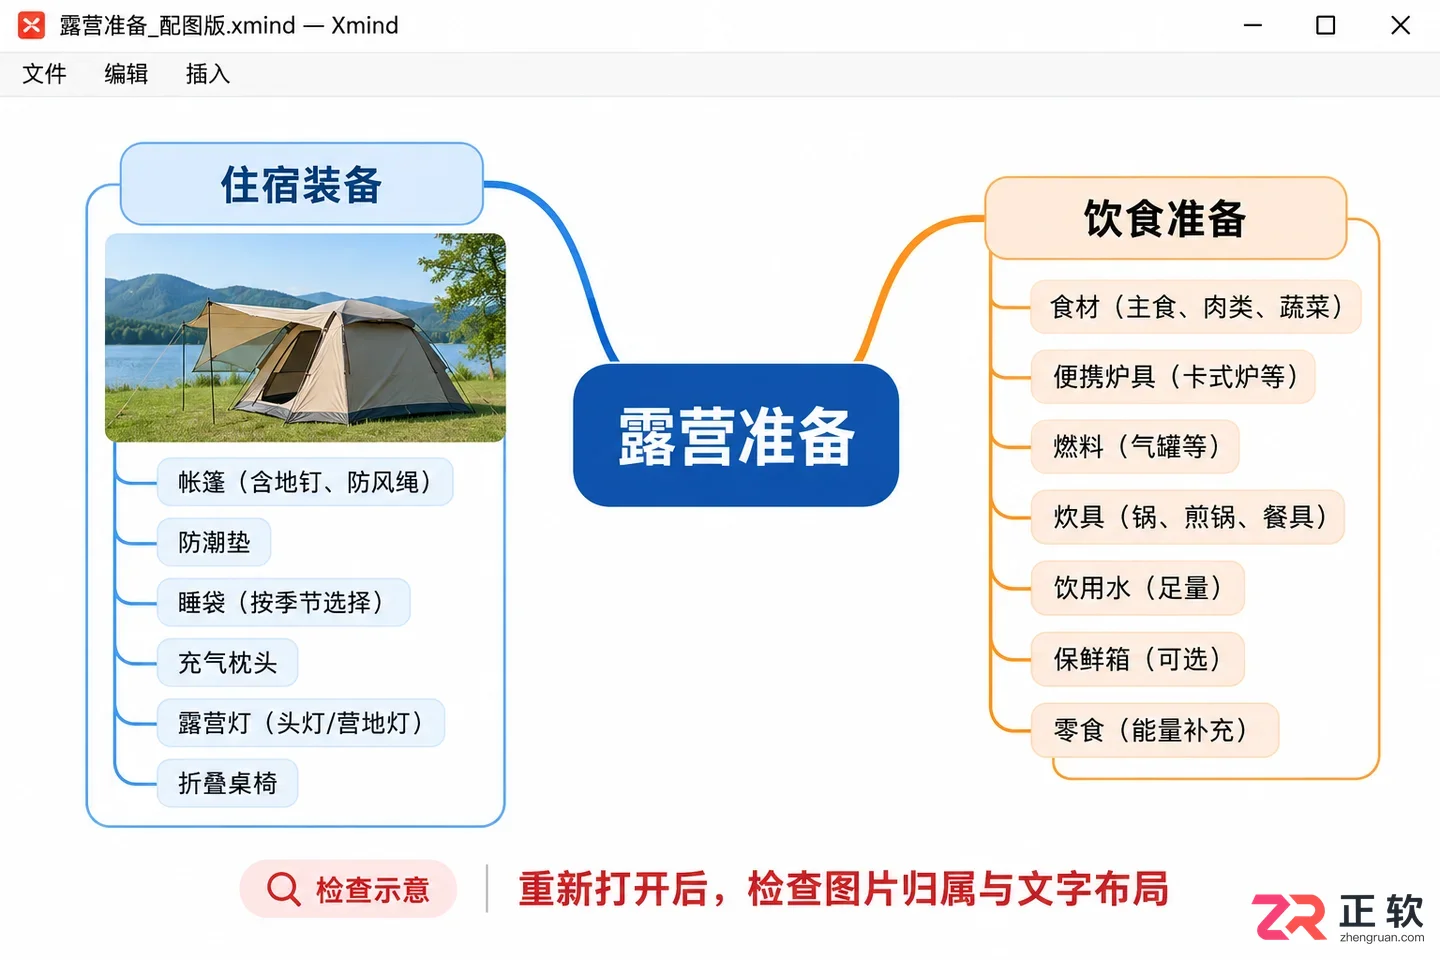The image size is (1440, 960).
Task: Close the Xmind window
Action: point(1401,25)
